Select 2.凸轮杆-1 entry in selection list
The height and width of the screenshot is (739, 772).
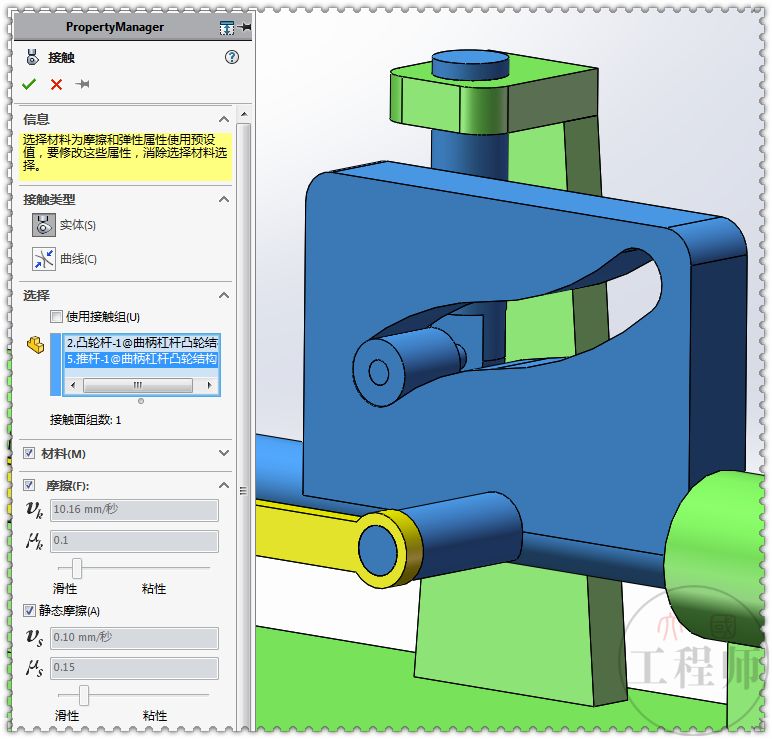(x=141, y=343)
